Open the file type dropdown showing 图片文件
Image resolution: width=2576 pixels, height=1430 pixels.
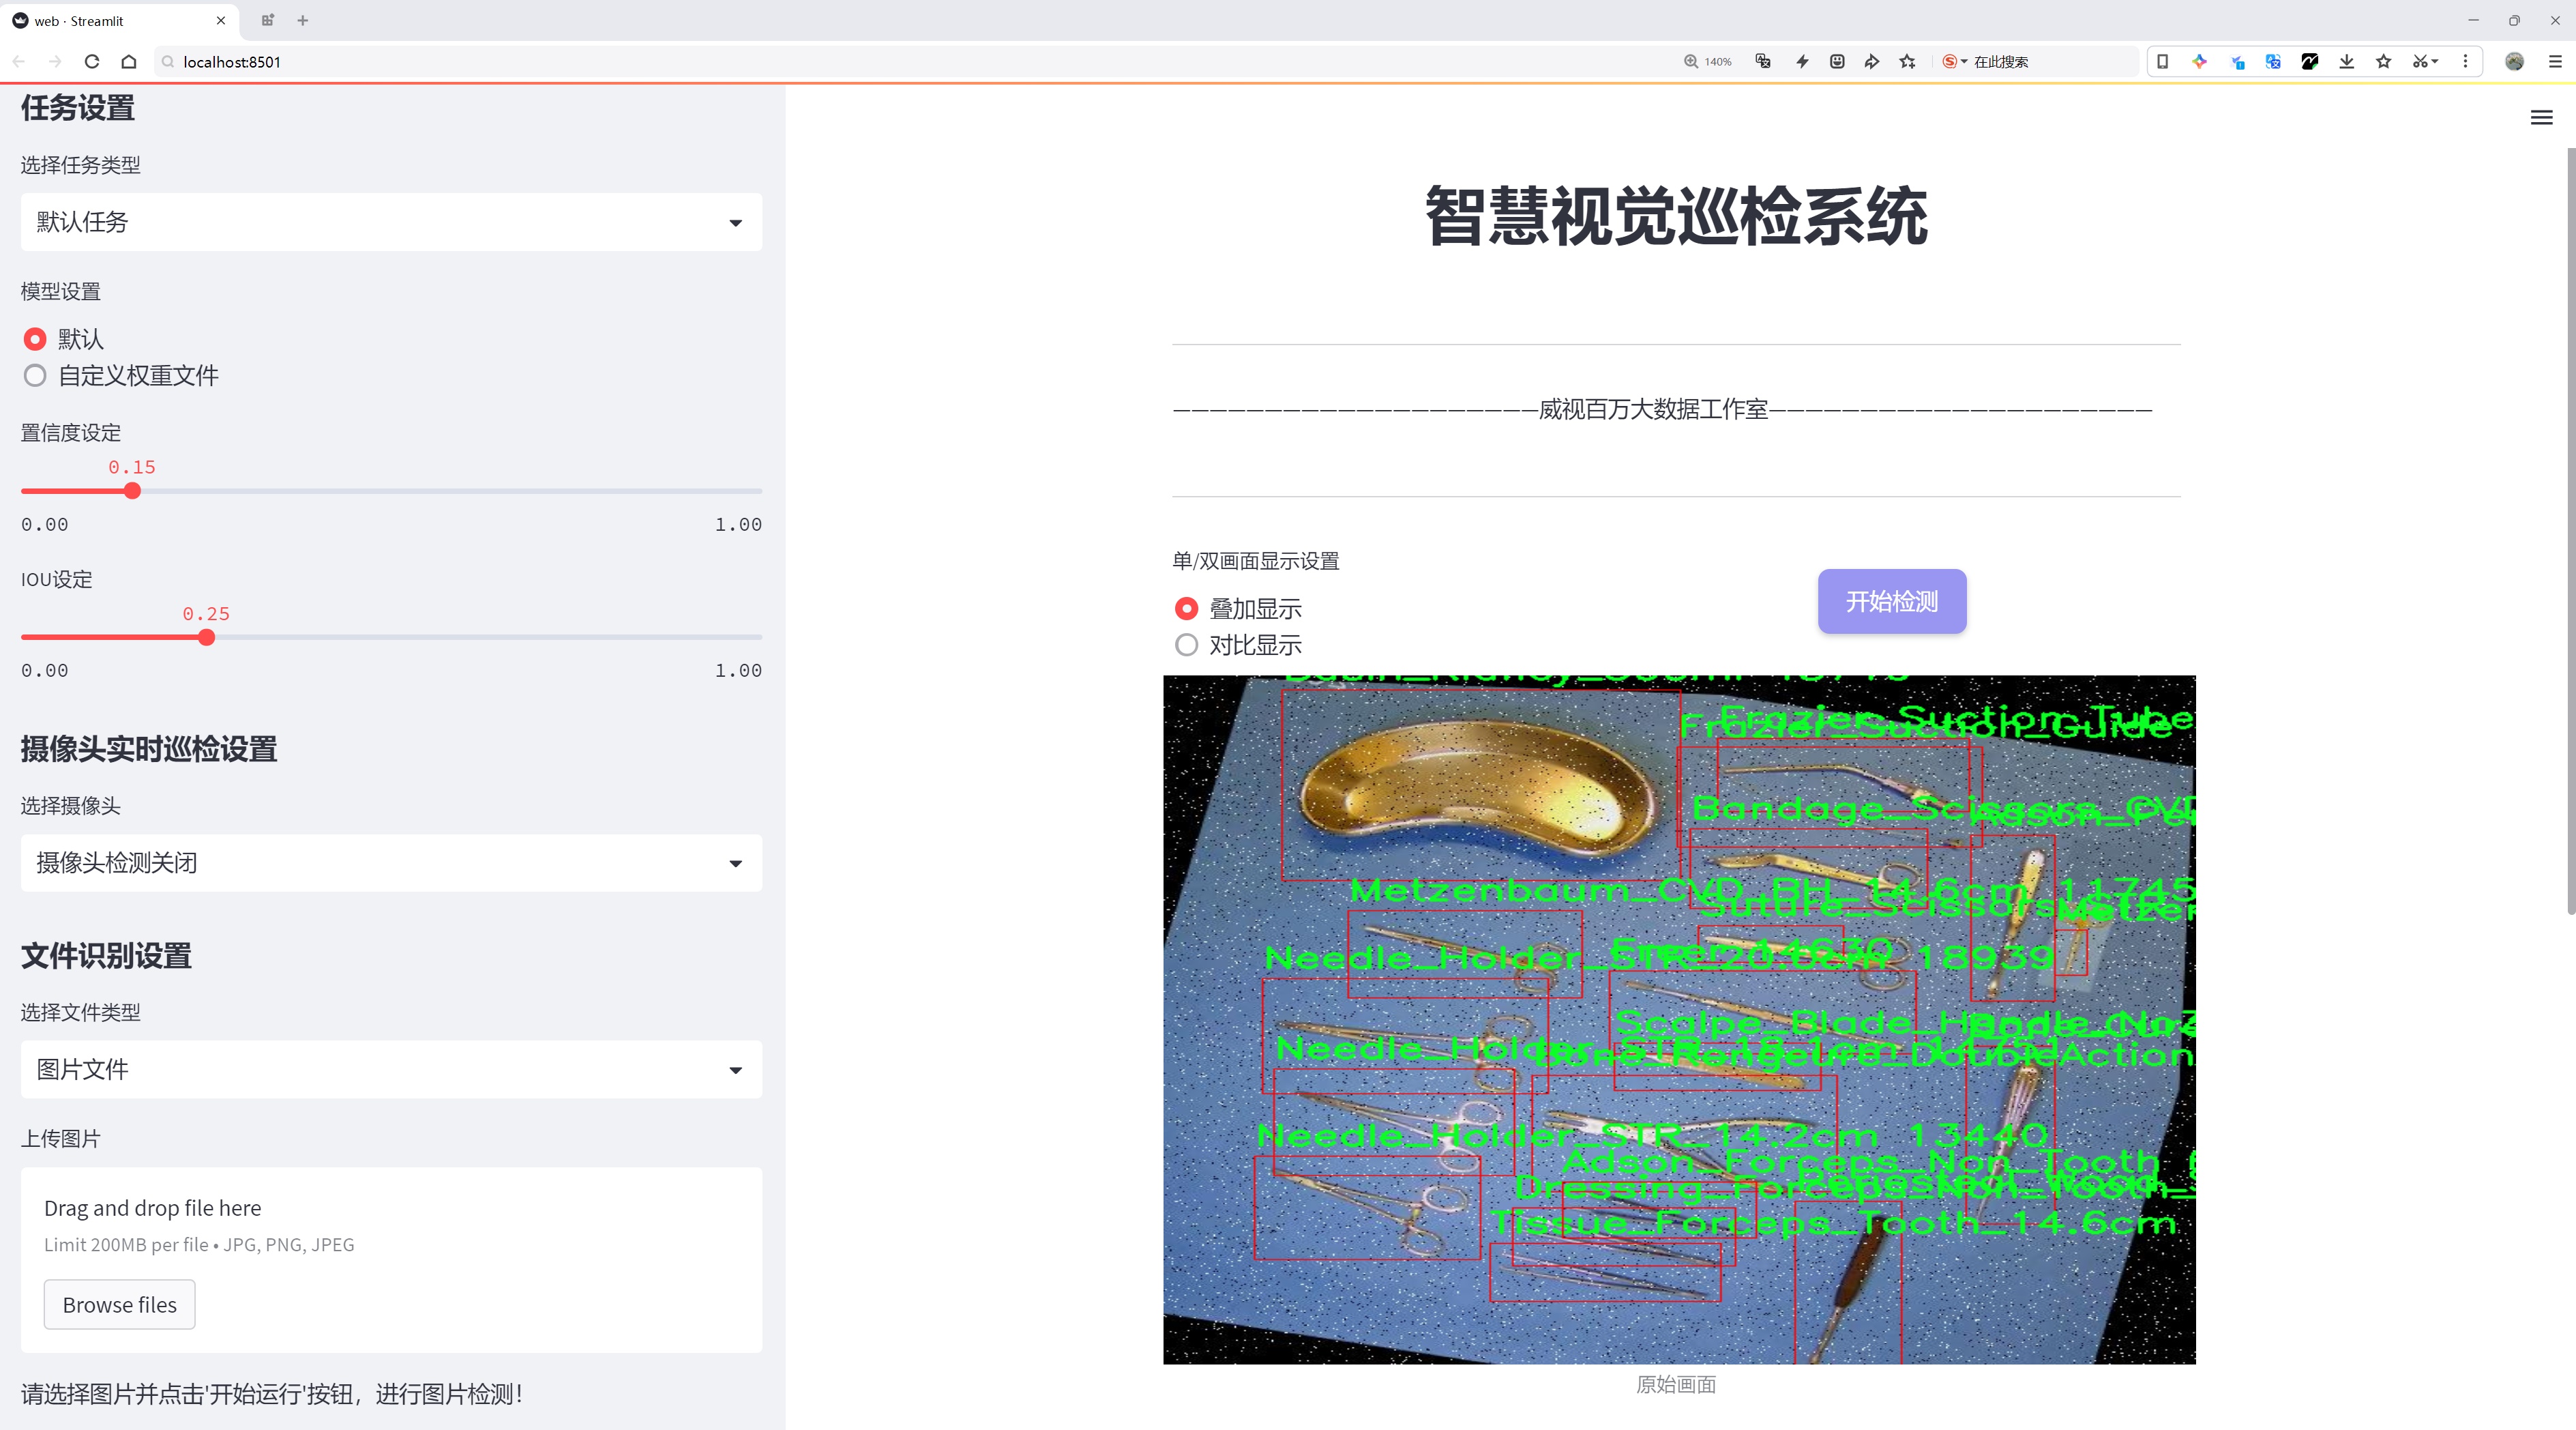[391, 1070]
